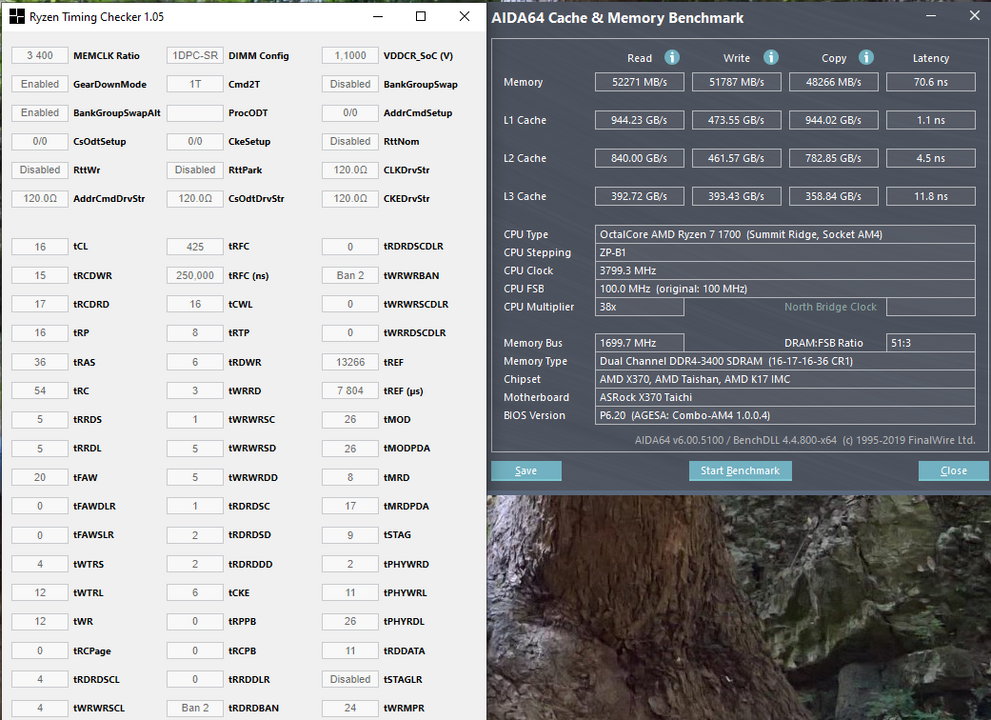Image resolution: width=991 pixels, height=720 pixels.
Task: Click the Copy info icon in AIDA64
Action: (866, 58)
